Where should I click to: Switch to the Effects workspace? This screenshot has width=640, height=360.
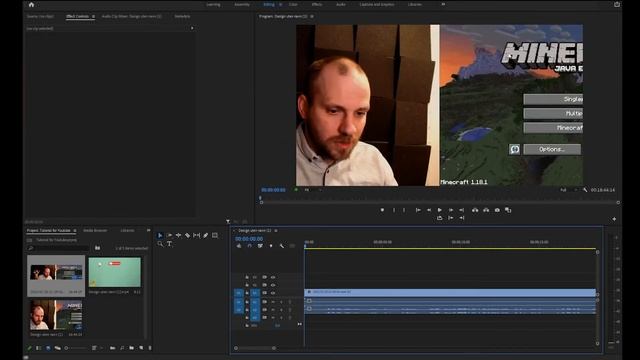pyautogui.click(x=317, y=4)
